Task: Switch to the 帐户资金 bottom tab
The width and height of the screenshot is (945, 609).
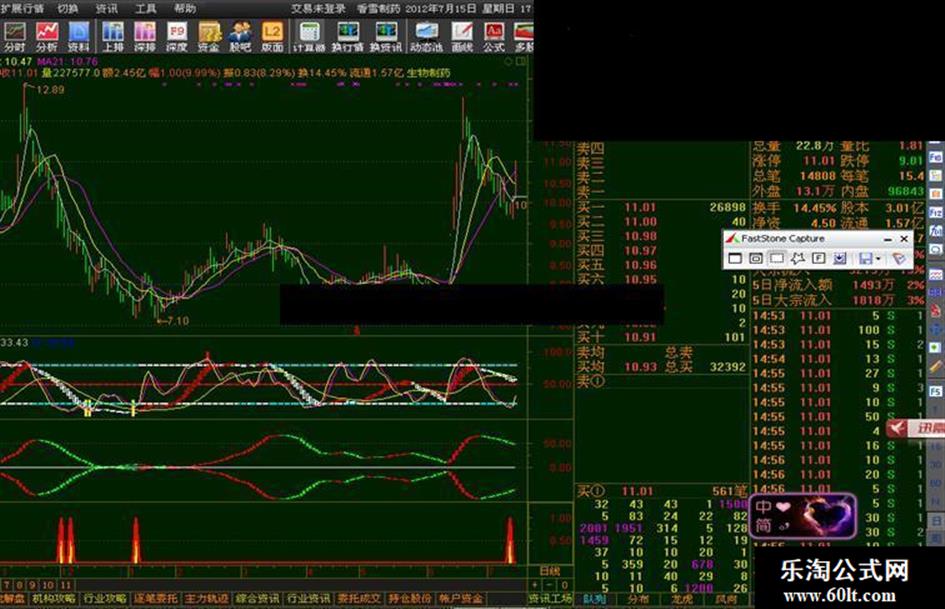Action: coord(461,599)
